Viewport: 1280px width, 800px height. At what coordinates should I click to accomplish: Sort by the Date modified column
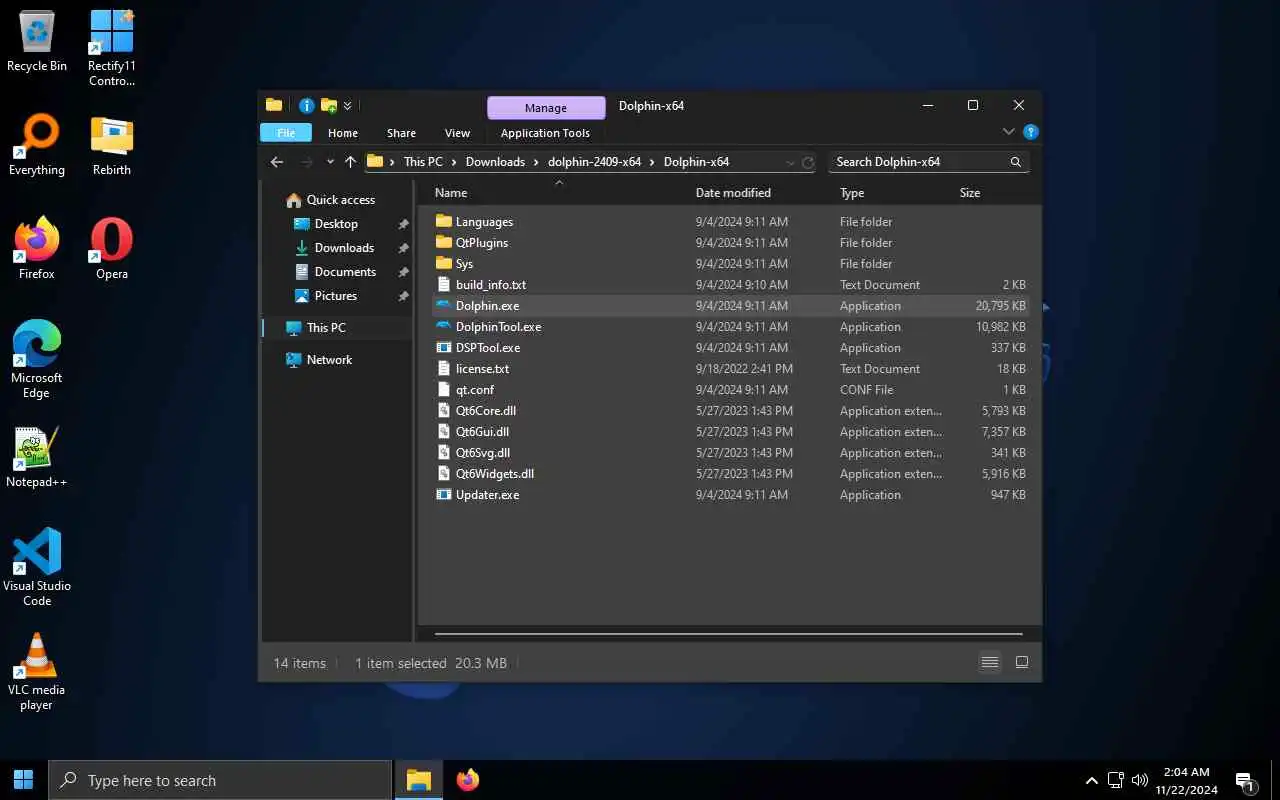point(733,193)
